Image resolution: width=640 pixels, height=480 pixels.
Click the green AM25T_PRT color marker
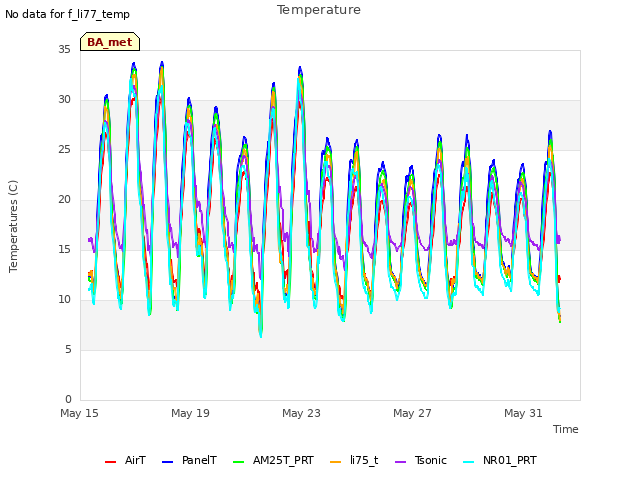tap(239, 462)
